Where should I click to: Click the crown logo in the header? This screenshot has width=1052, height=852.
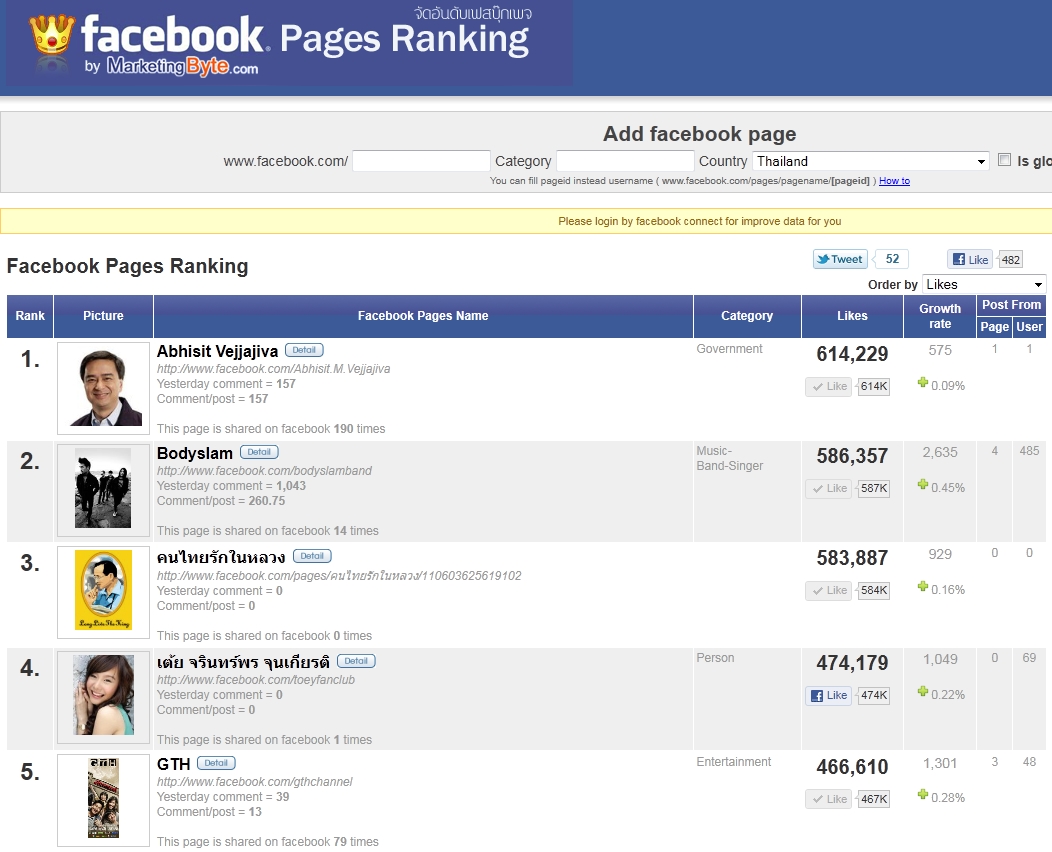pos(52,35)
